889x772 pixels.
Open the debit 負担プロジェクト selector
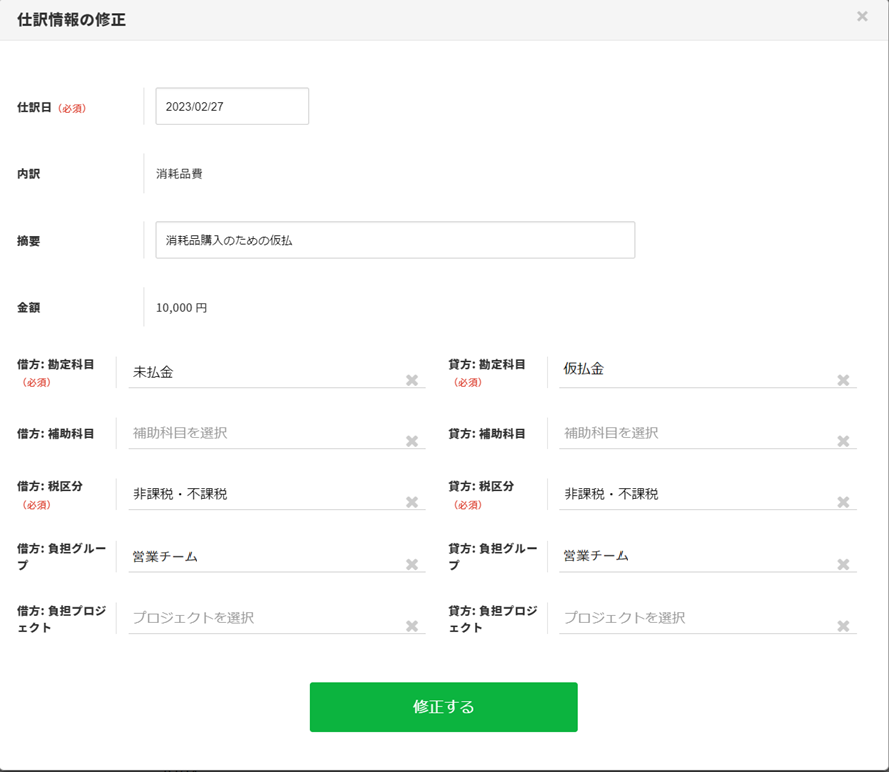[260, 618]
